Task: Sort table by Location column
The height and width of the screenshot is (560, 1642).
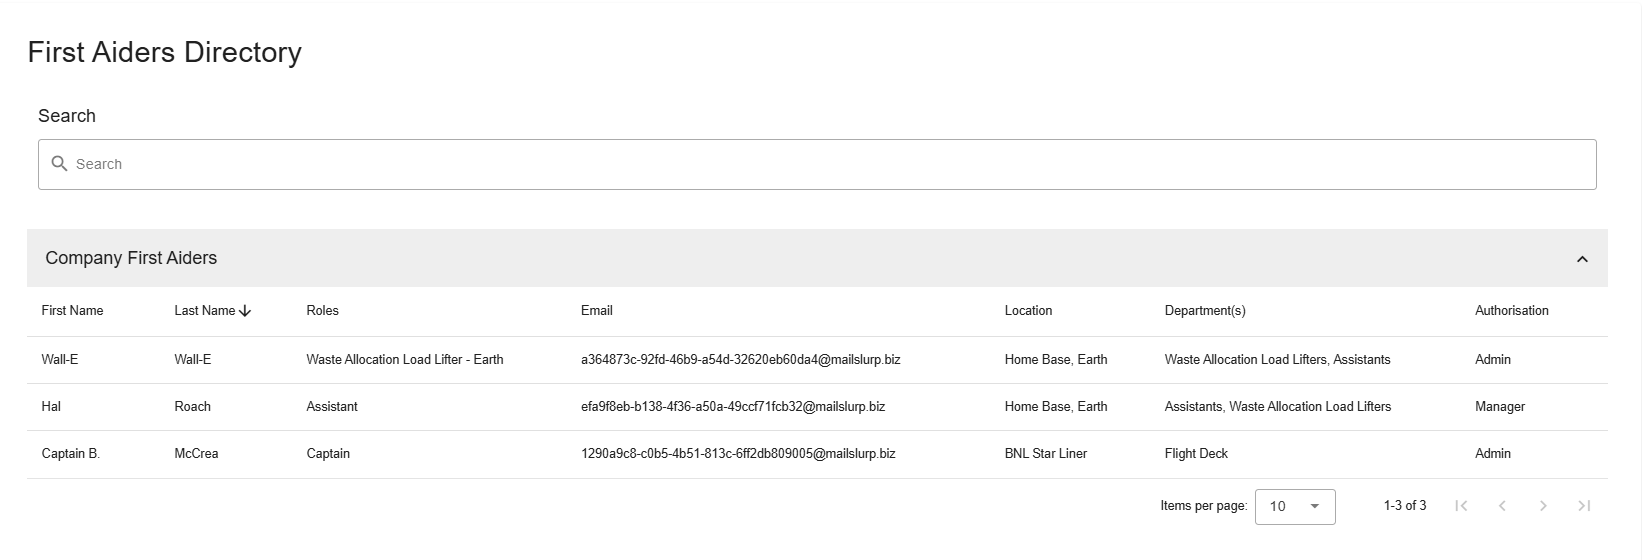Action: coord(1028,311)
